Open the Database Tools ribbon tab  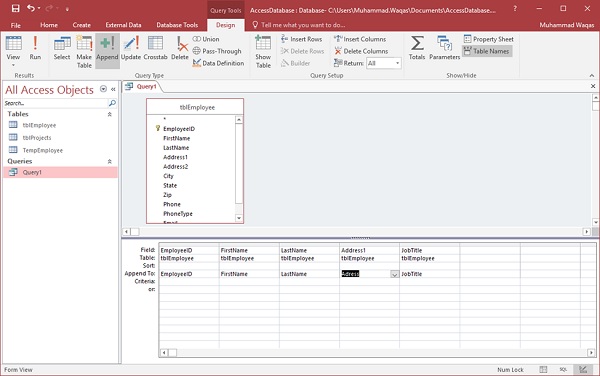pos(177,25)
